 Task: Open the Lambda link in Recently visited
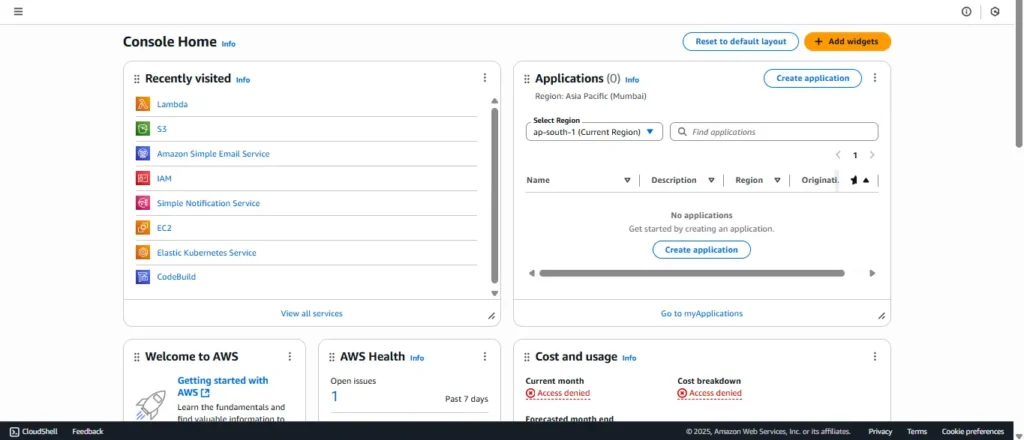point(172,104)
